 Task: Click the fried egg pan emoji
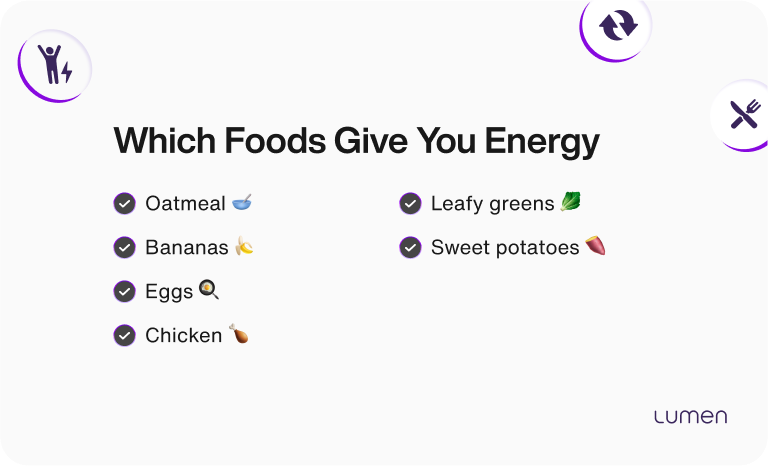(209, 290)
